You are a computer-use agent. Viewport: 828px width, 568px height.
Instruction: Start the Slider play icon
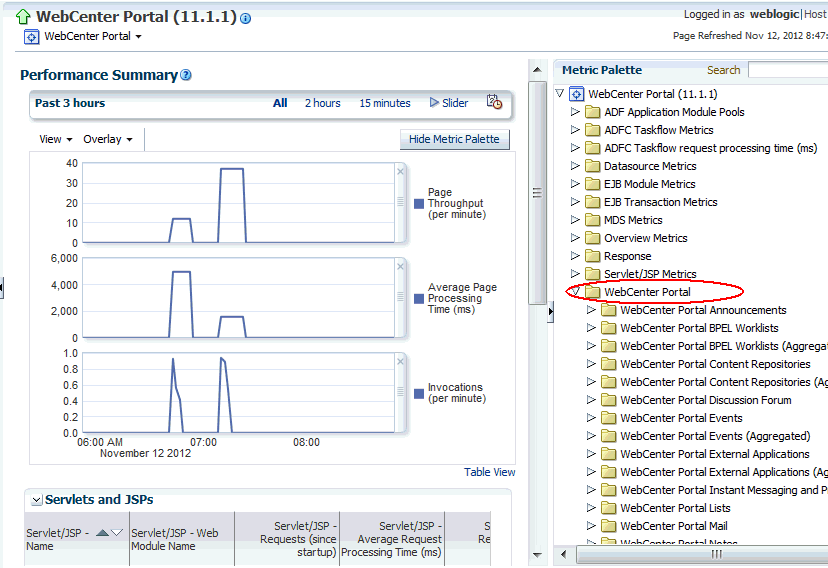434,102
